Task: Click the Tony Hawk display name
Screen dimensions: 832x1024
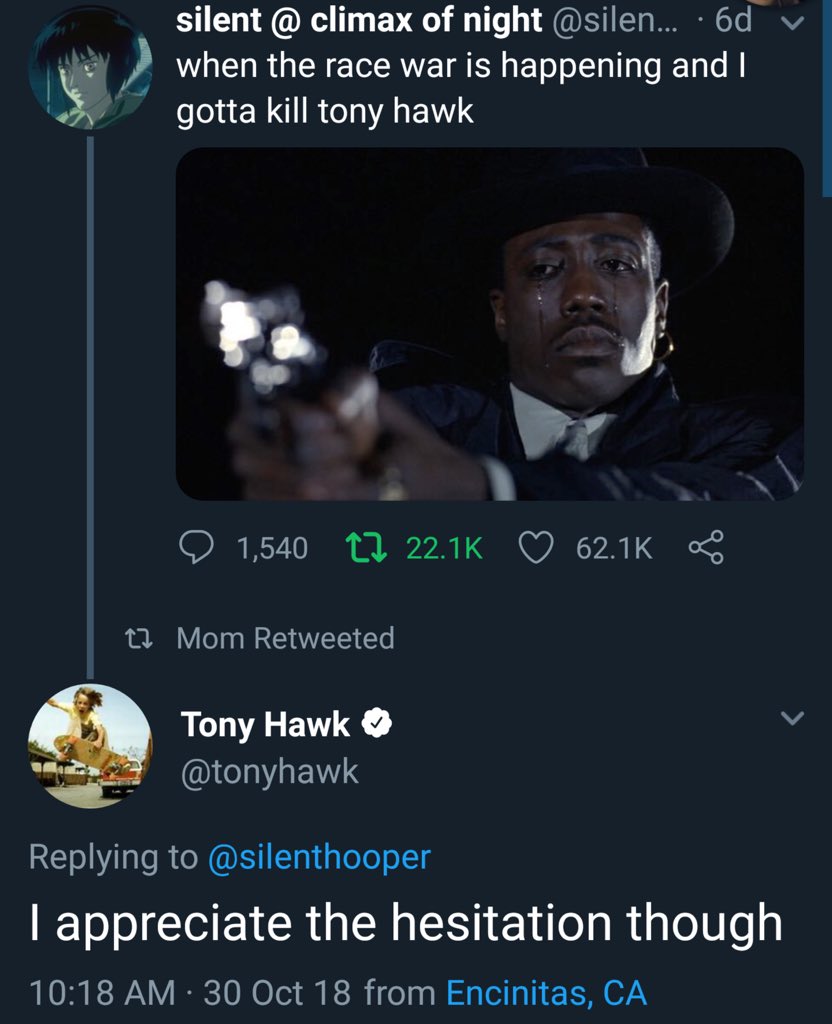Action: point(265,725)
